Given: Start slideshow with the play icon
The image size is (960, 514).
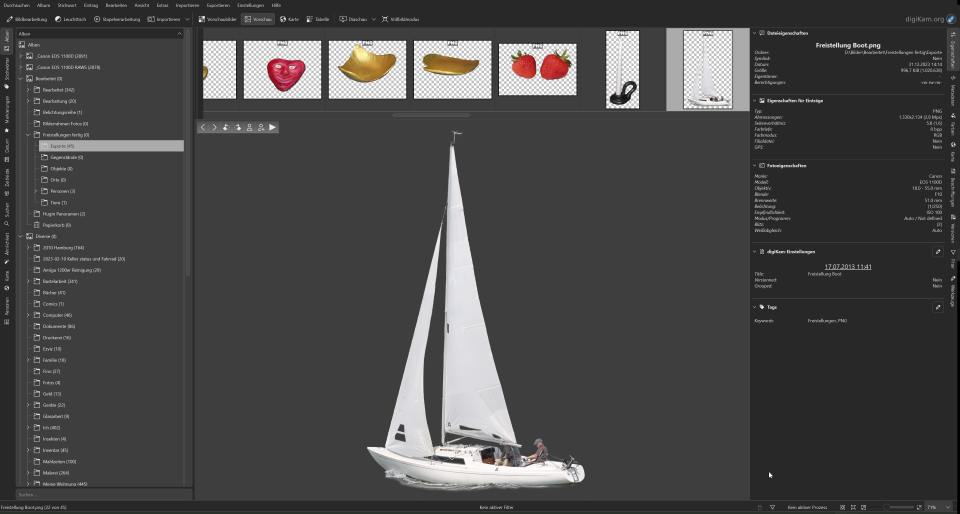Looking at the screenshot, I should pyautogui.click(x=272, y=127).
